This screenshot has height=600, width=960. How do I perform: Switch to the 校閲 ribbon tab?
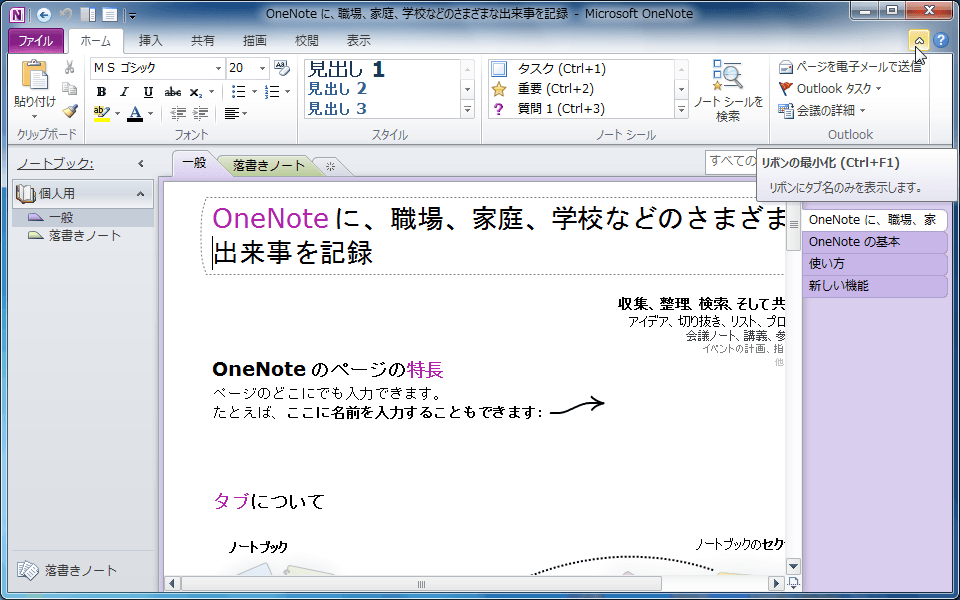(307, 41)
